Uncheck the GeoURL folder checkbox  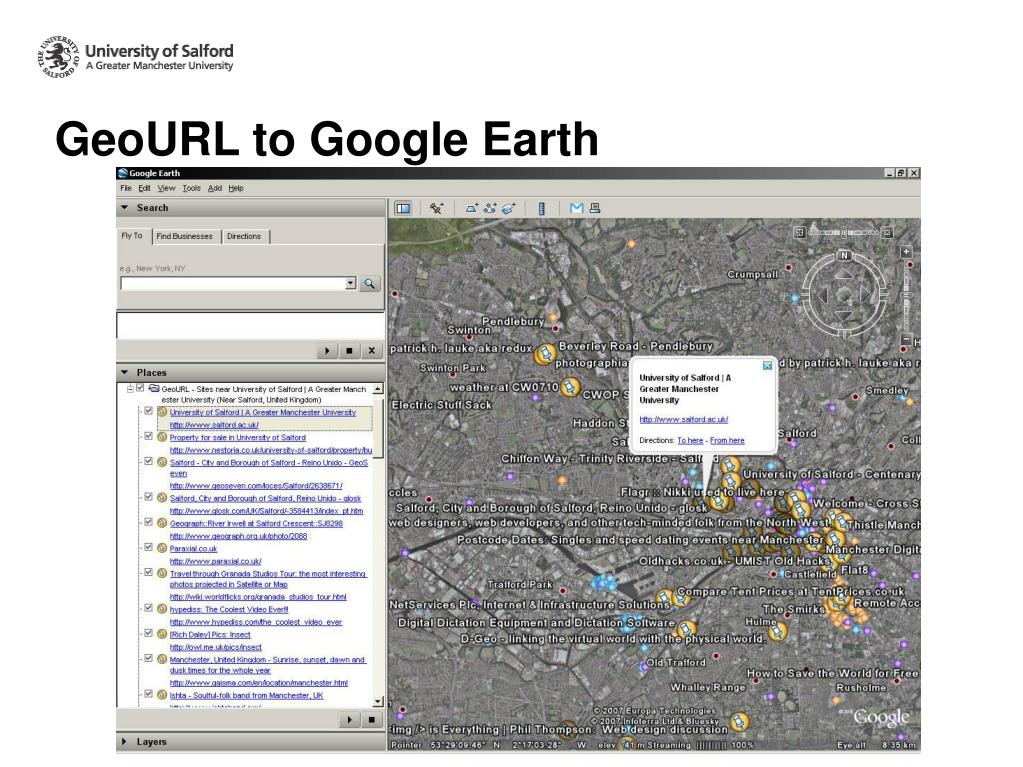[140, 389]
